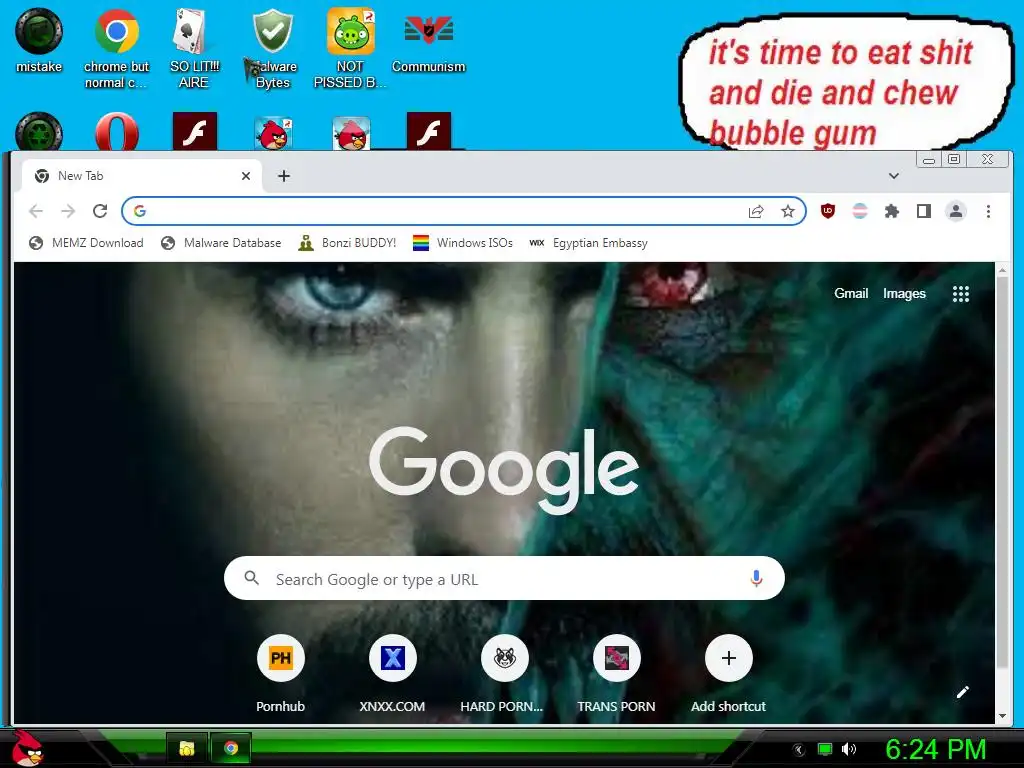
Task: Open the Angry Birds start button on taskbar
Action: [x=28, y=748]
